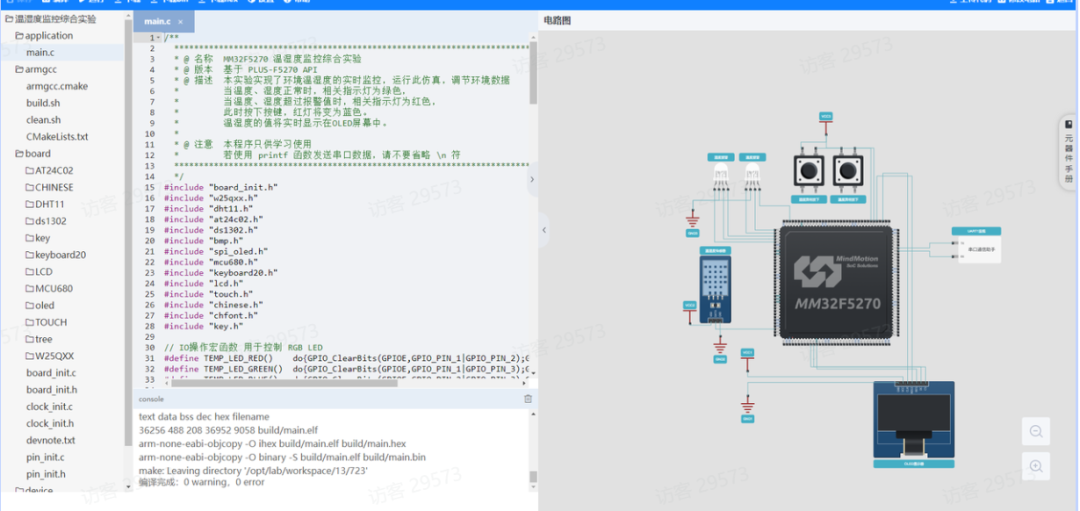Close the main.c editor tab
The width and height of the screenshot is (1080, 511).
(x=180, y=21)
